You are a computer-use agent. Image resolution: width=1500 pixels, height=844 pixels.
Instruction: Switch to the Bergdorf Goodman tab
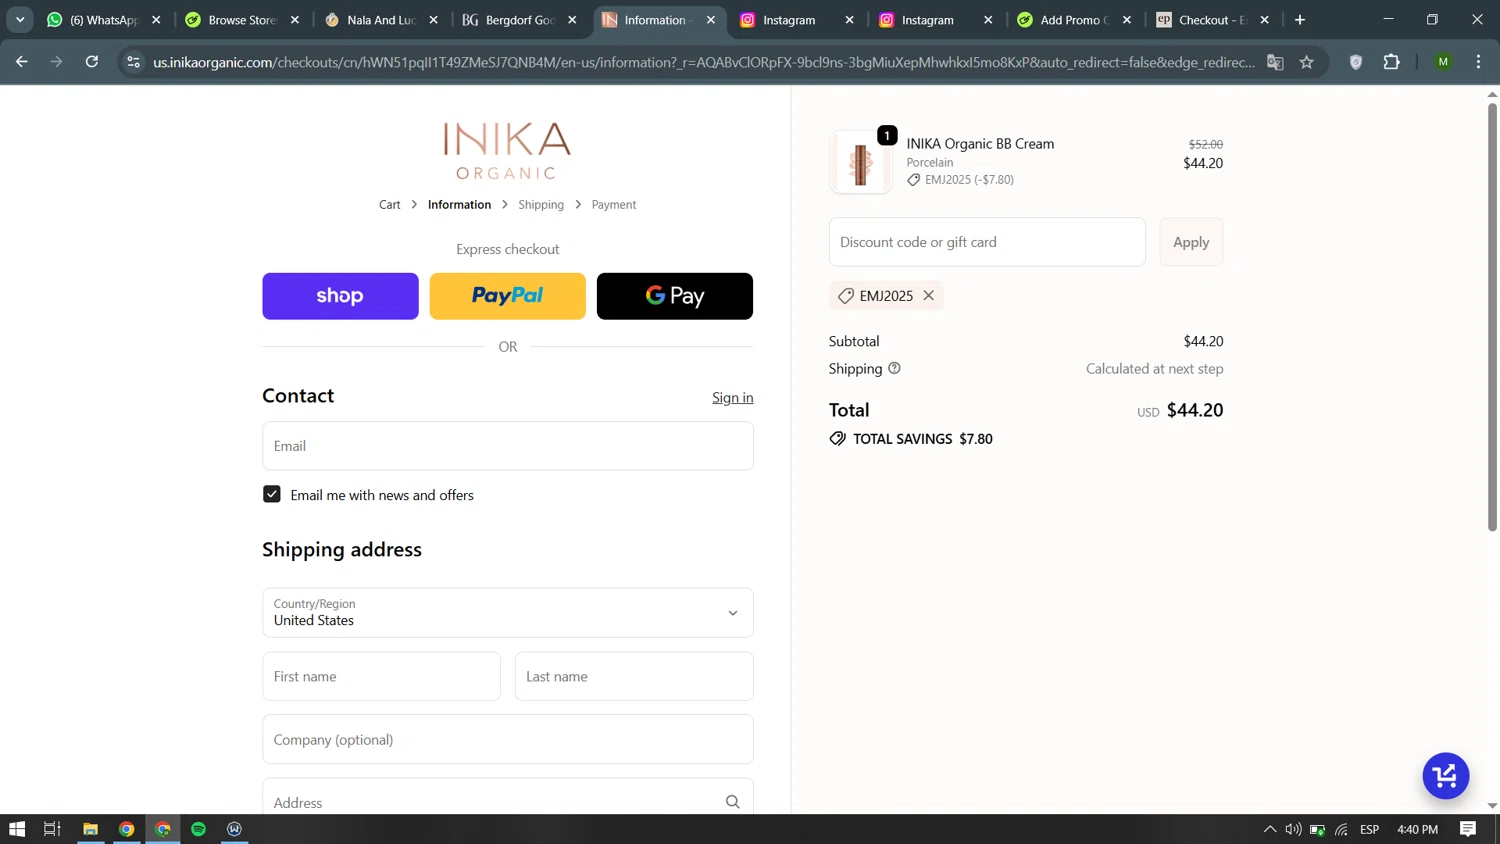click(518, 20)
